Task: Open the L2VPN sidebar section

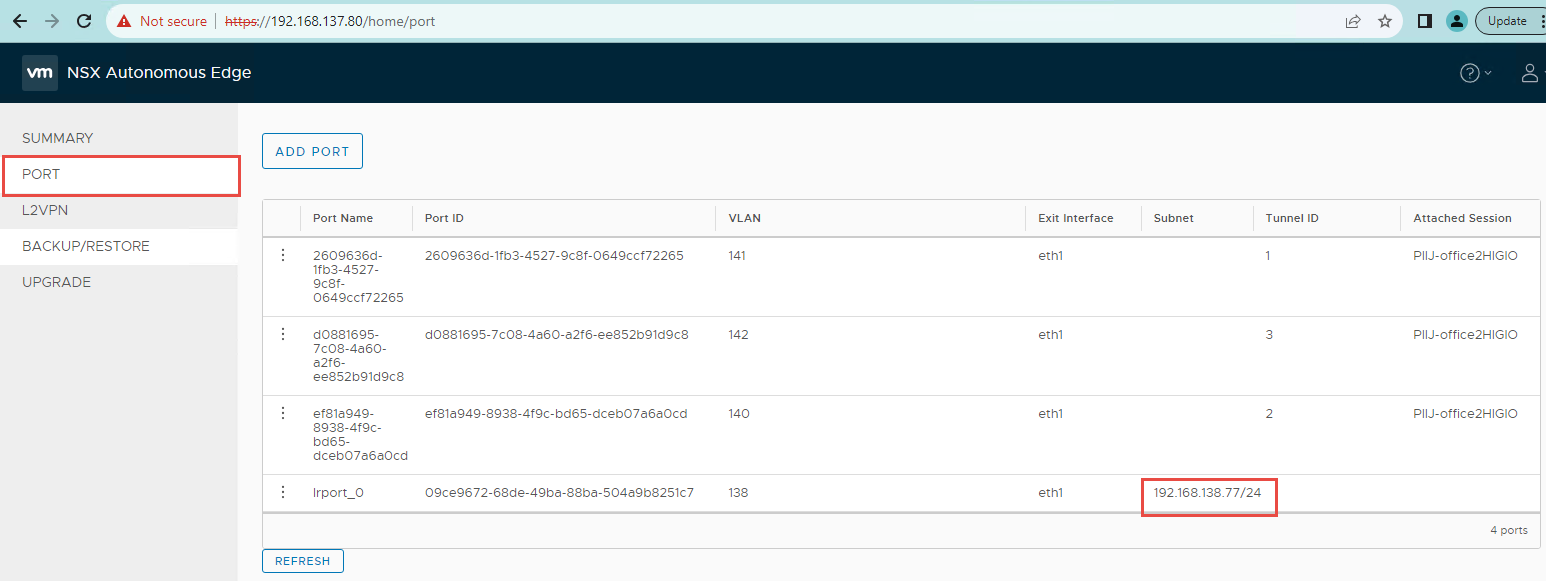Action: pos(45,210)
